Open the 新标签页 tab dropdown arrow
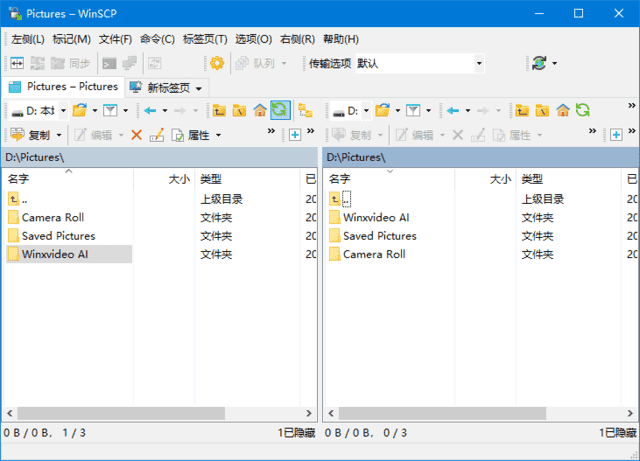Image resolution: width=640 pixels, height=461 pixels. (x=199, y=88)
